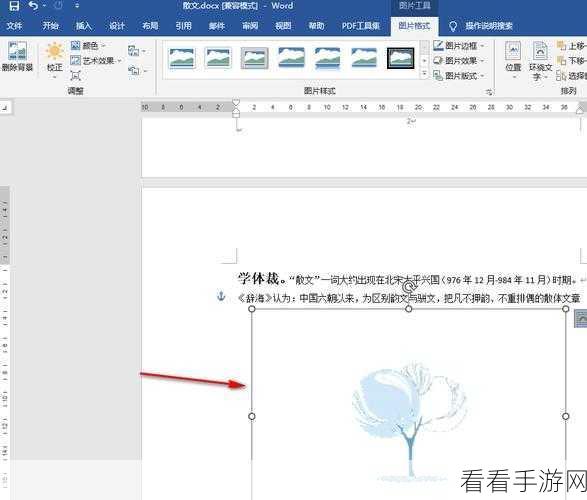
Task: Open the 图片边框 picture border dropdown
Action: click(458, 46)
